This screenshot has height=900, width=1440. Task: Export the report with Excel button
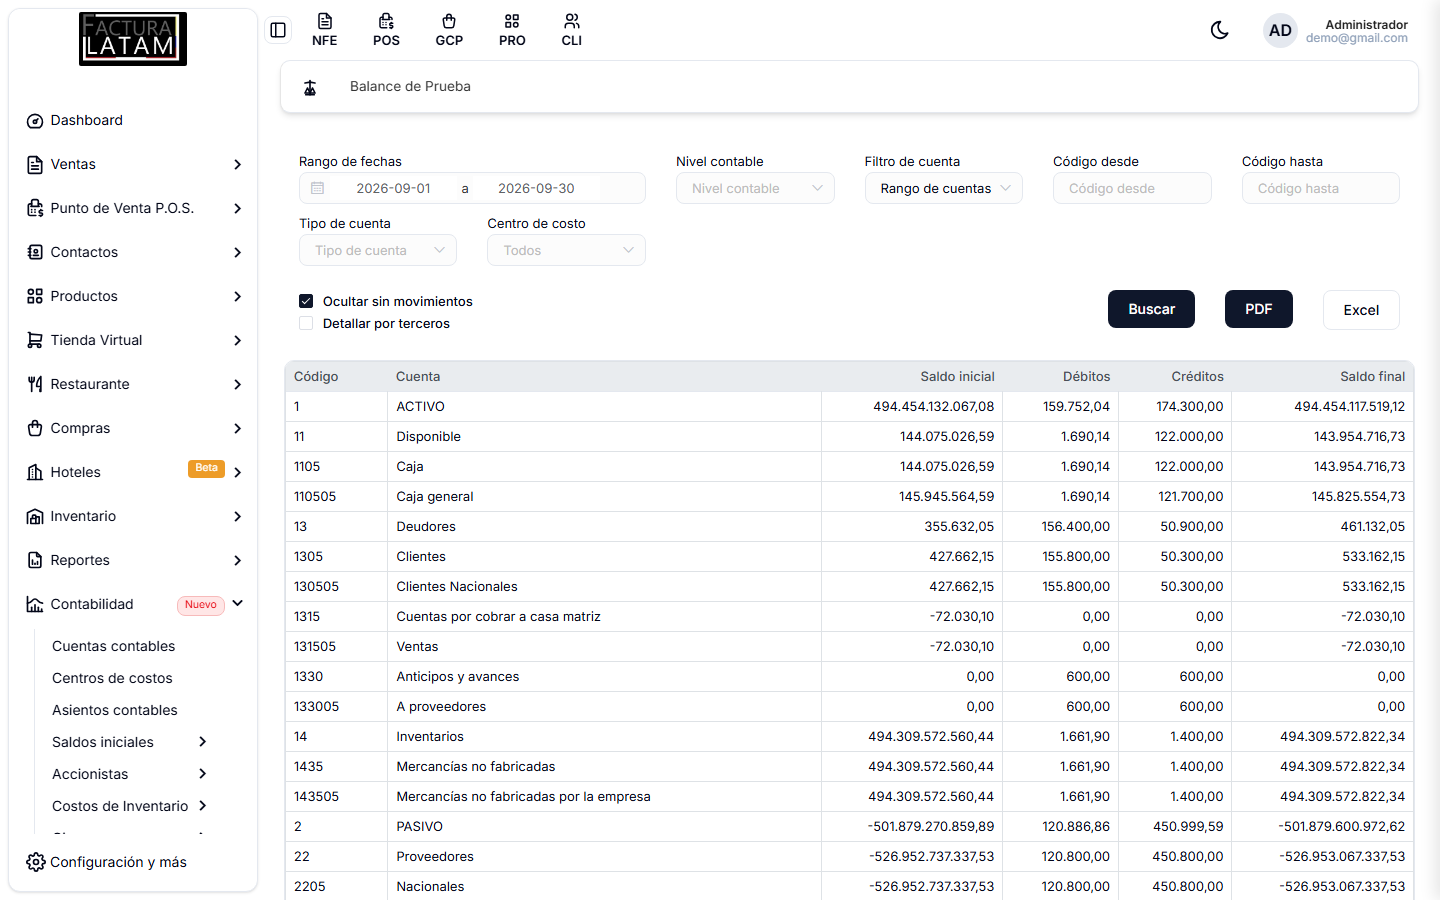click(x=1361, y=310)
